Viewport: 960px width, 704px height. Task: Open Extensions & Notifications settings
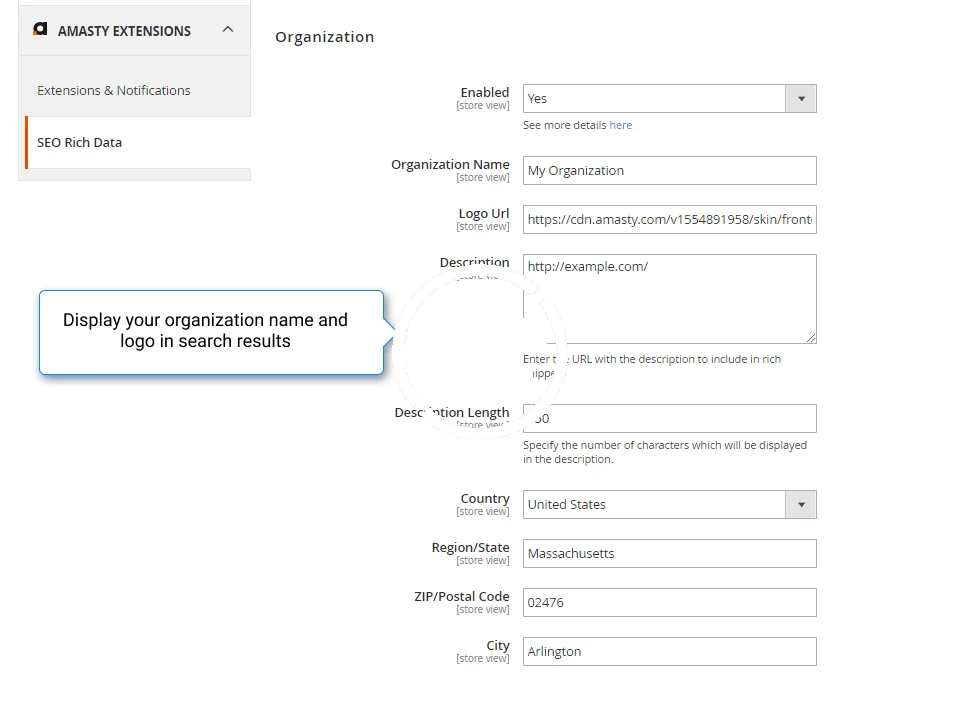(114, 90)
